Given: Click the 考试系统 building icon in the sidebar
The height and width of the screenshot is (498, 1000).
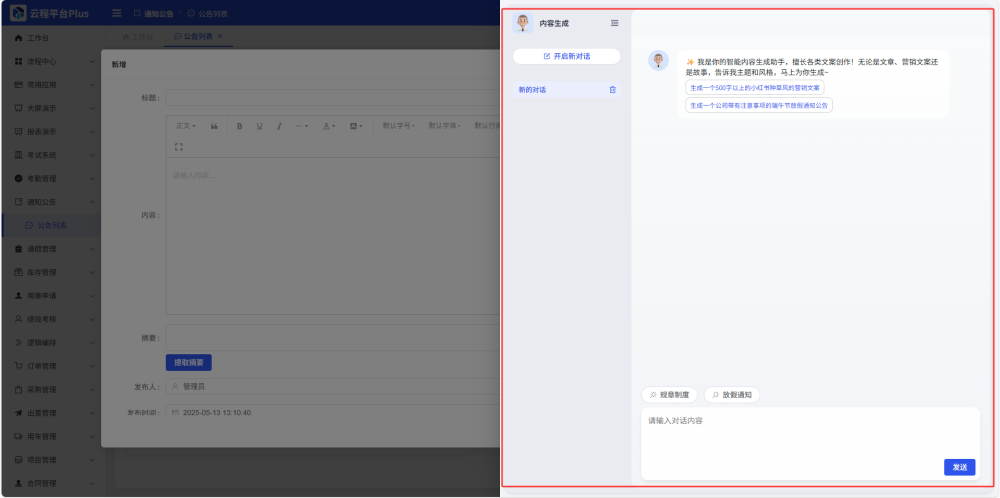Looking at the screenshot, I should click(18, 155).
